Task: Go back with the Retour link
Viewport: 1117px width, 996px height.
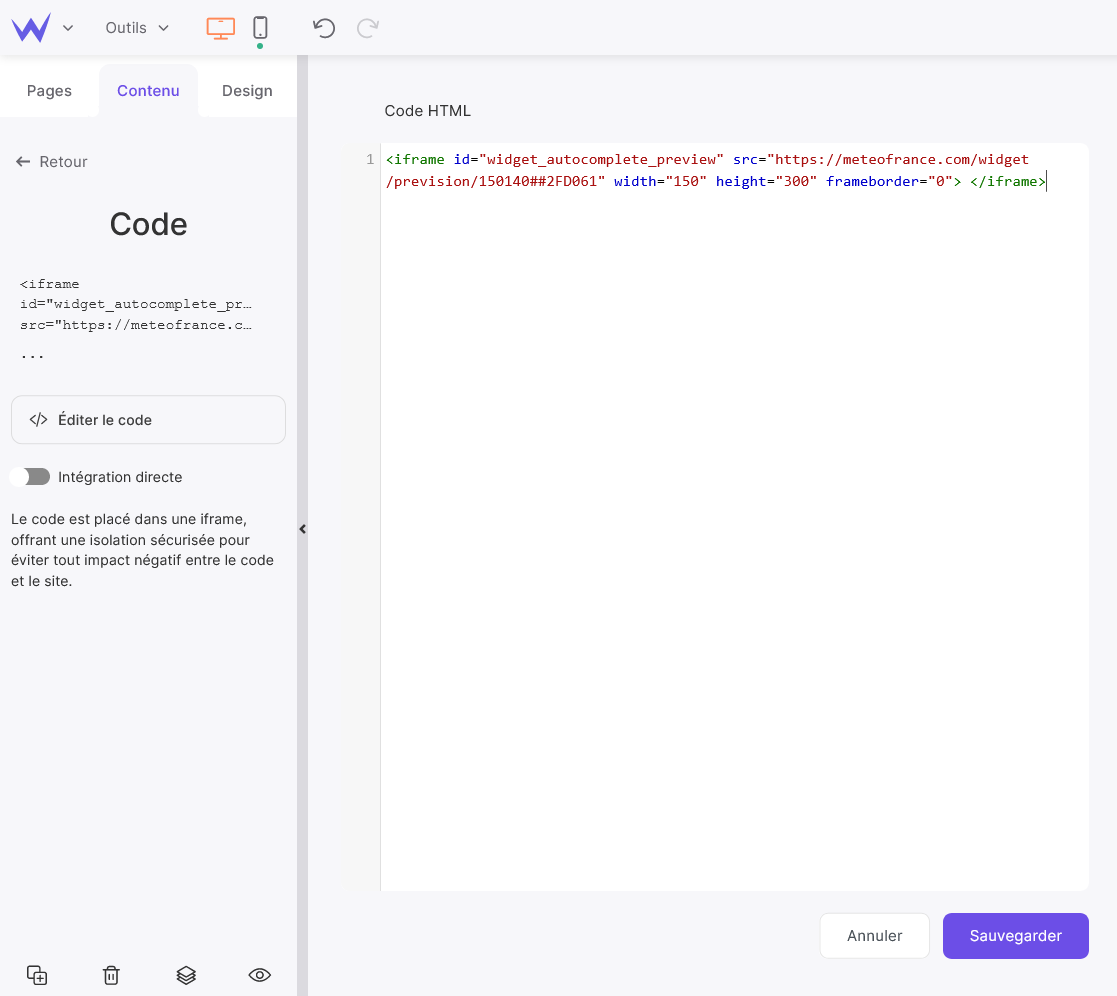Action: [x=52, y=162]
